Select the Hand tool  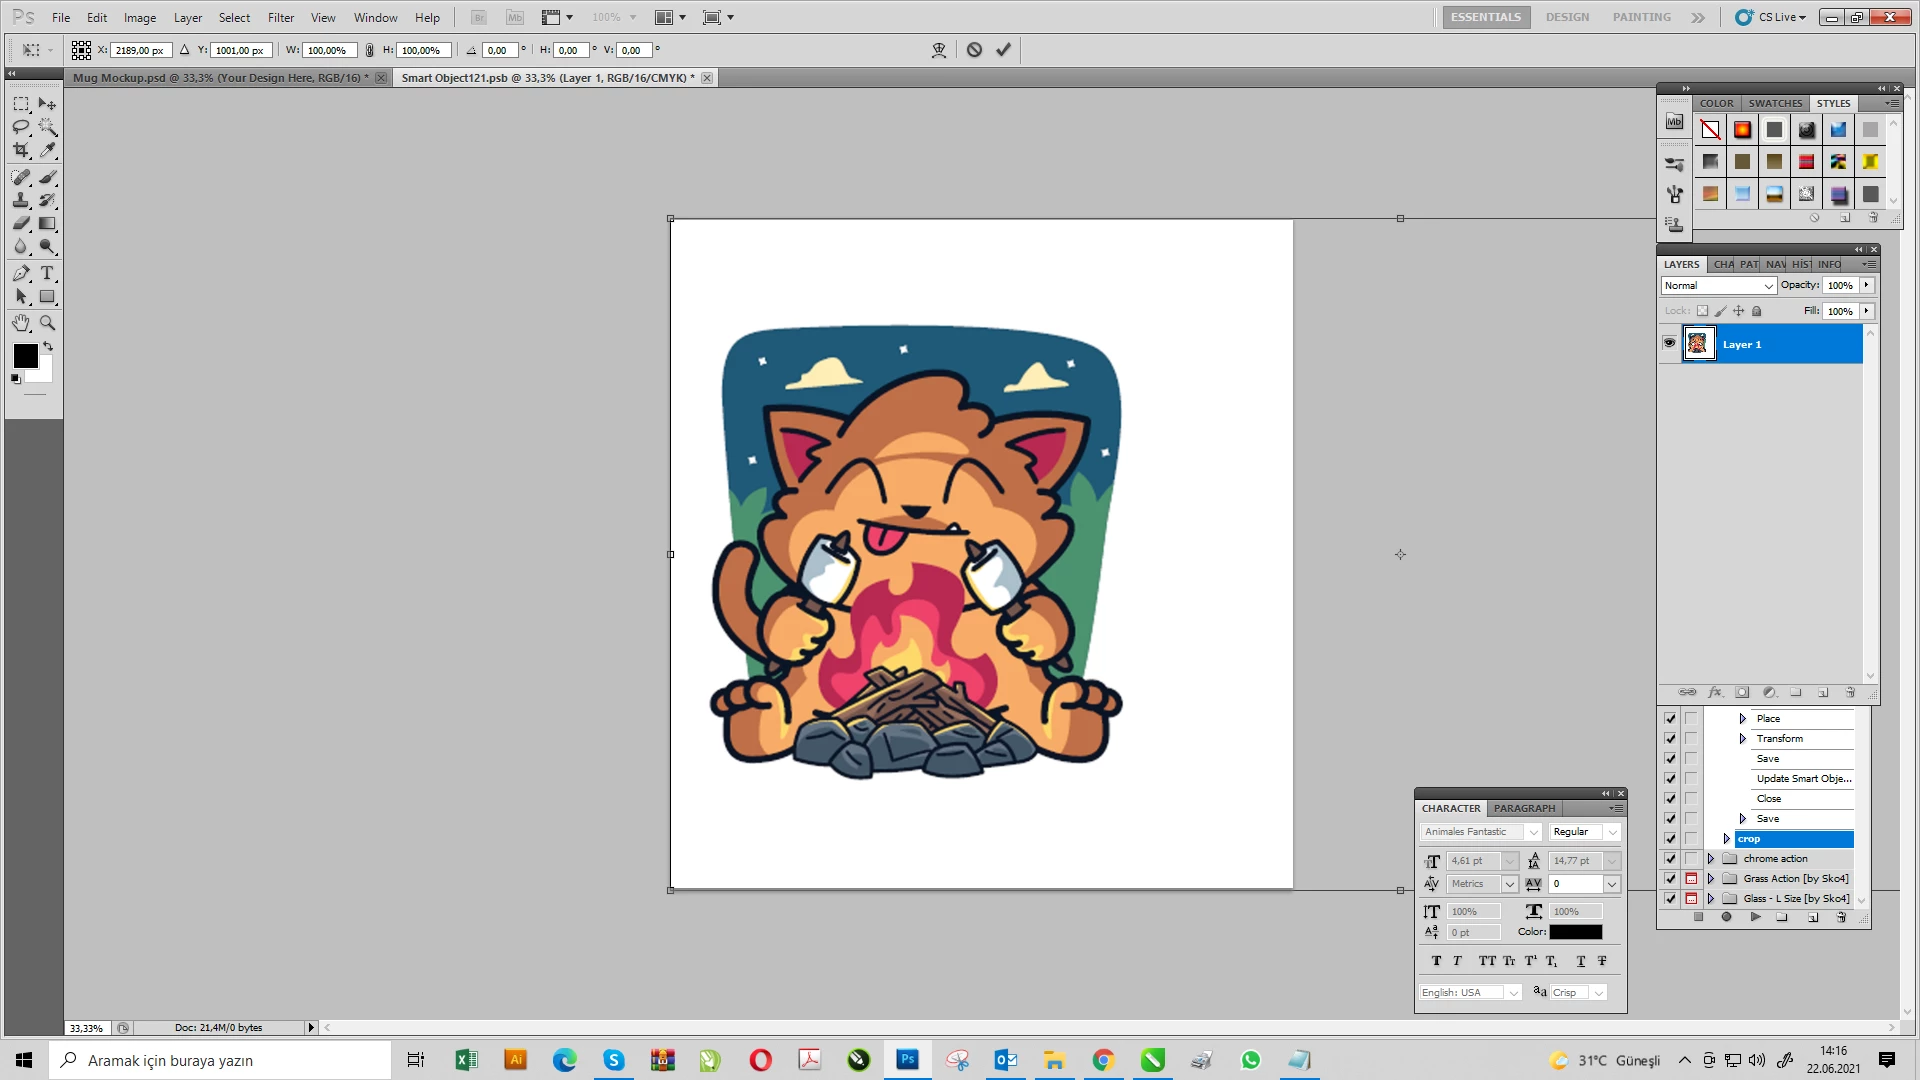[x=21, y=323]
